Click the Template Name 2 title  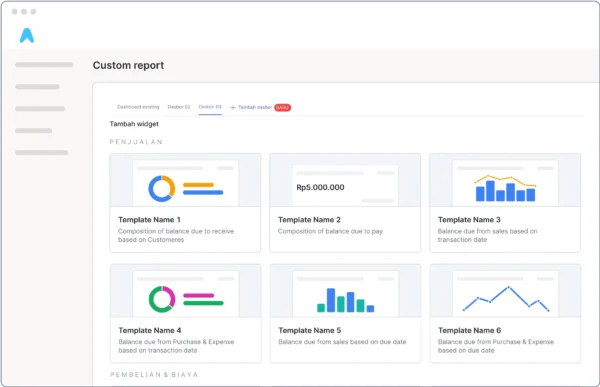[309, 220]
